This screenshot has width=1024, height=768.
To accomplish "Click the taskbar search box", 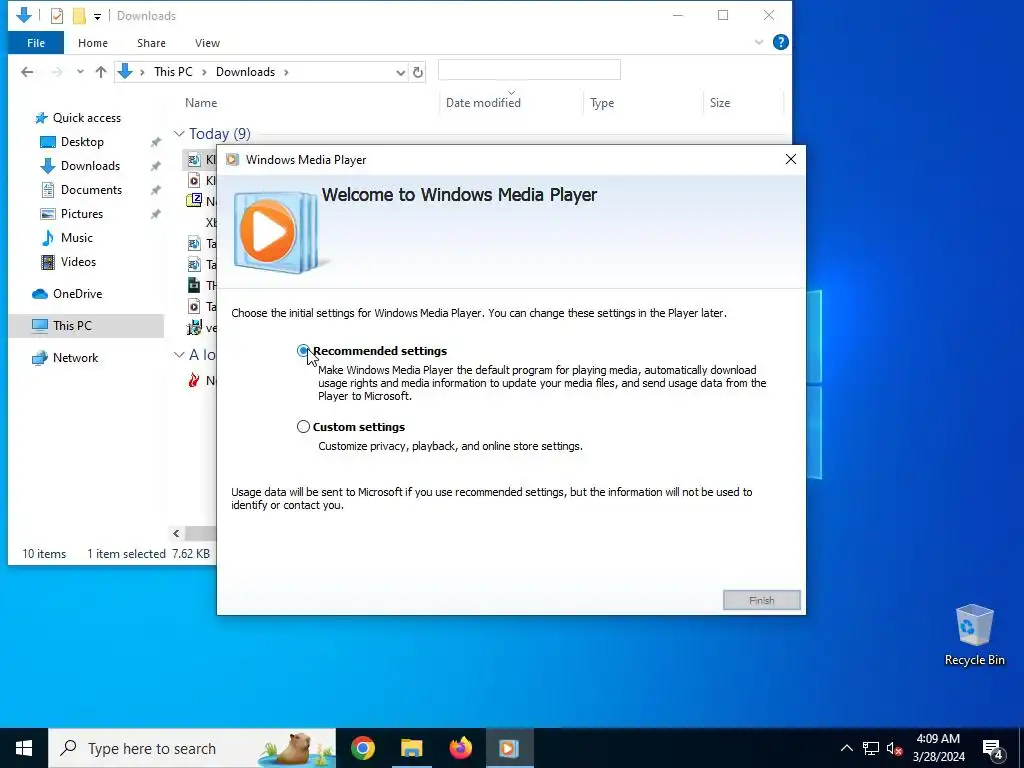I will [192, 748].
